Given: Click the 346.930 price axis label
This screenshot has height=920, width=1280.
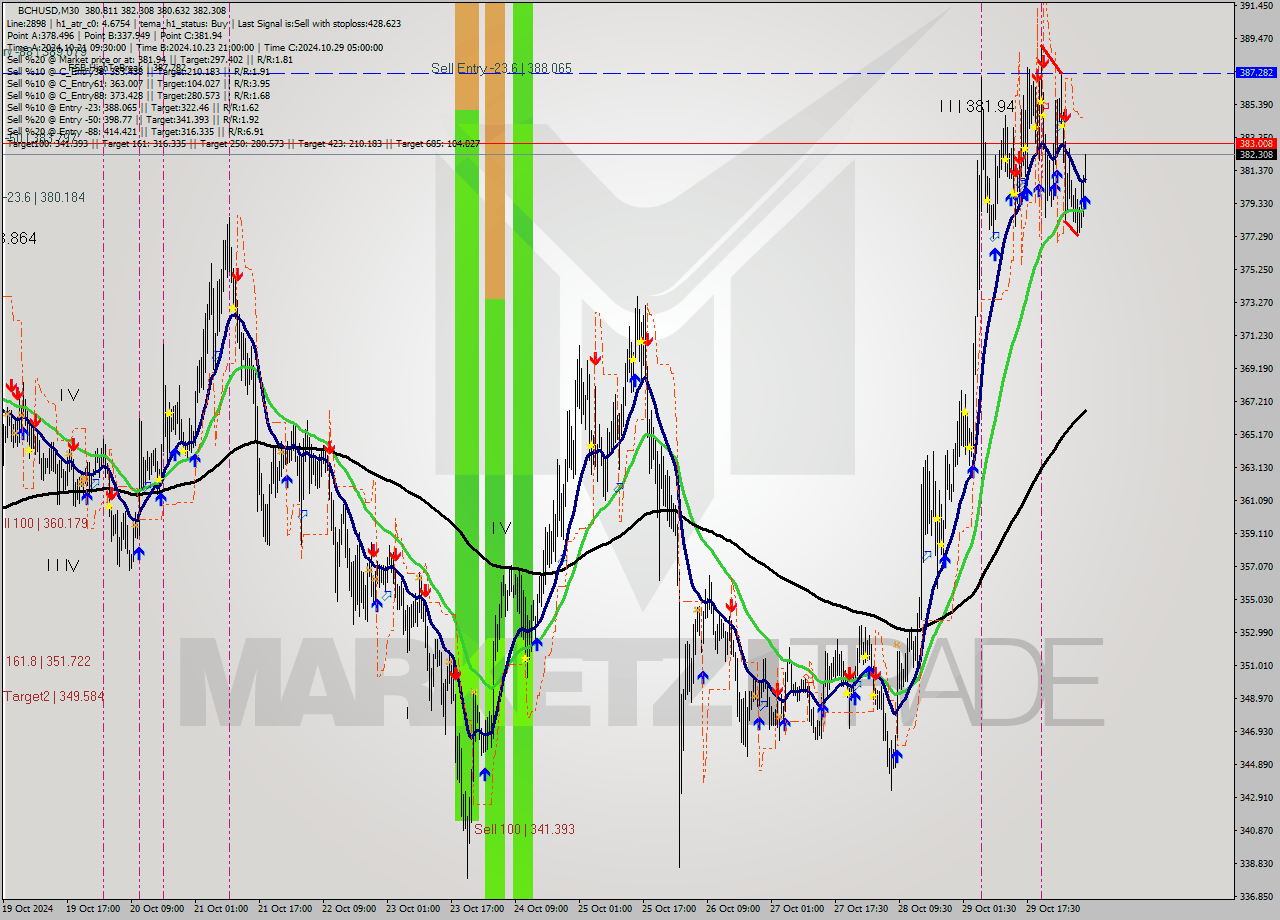Looking at the screenshot, I should point(1255,732).
